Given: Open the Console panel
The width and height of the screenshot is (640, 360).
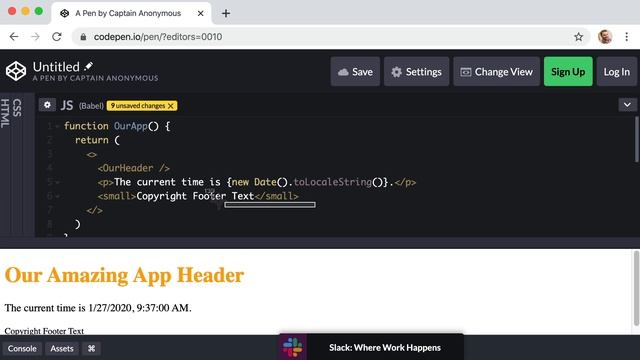Looking at the screenshot, I should pyautogui.click(x=22, y=349).
